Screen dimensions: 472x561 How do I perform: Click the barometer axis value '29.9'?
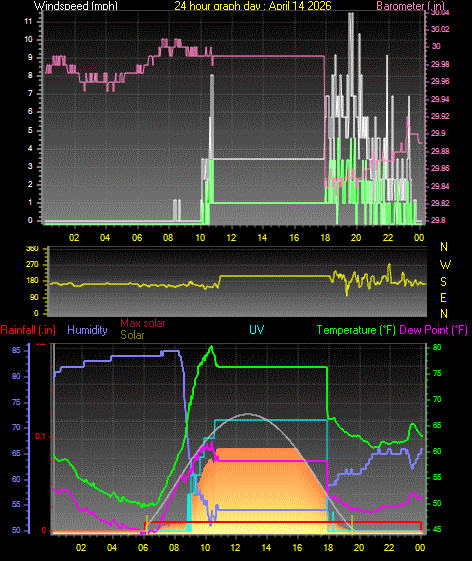click(x=438, y=133)
